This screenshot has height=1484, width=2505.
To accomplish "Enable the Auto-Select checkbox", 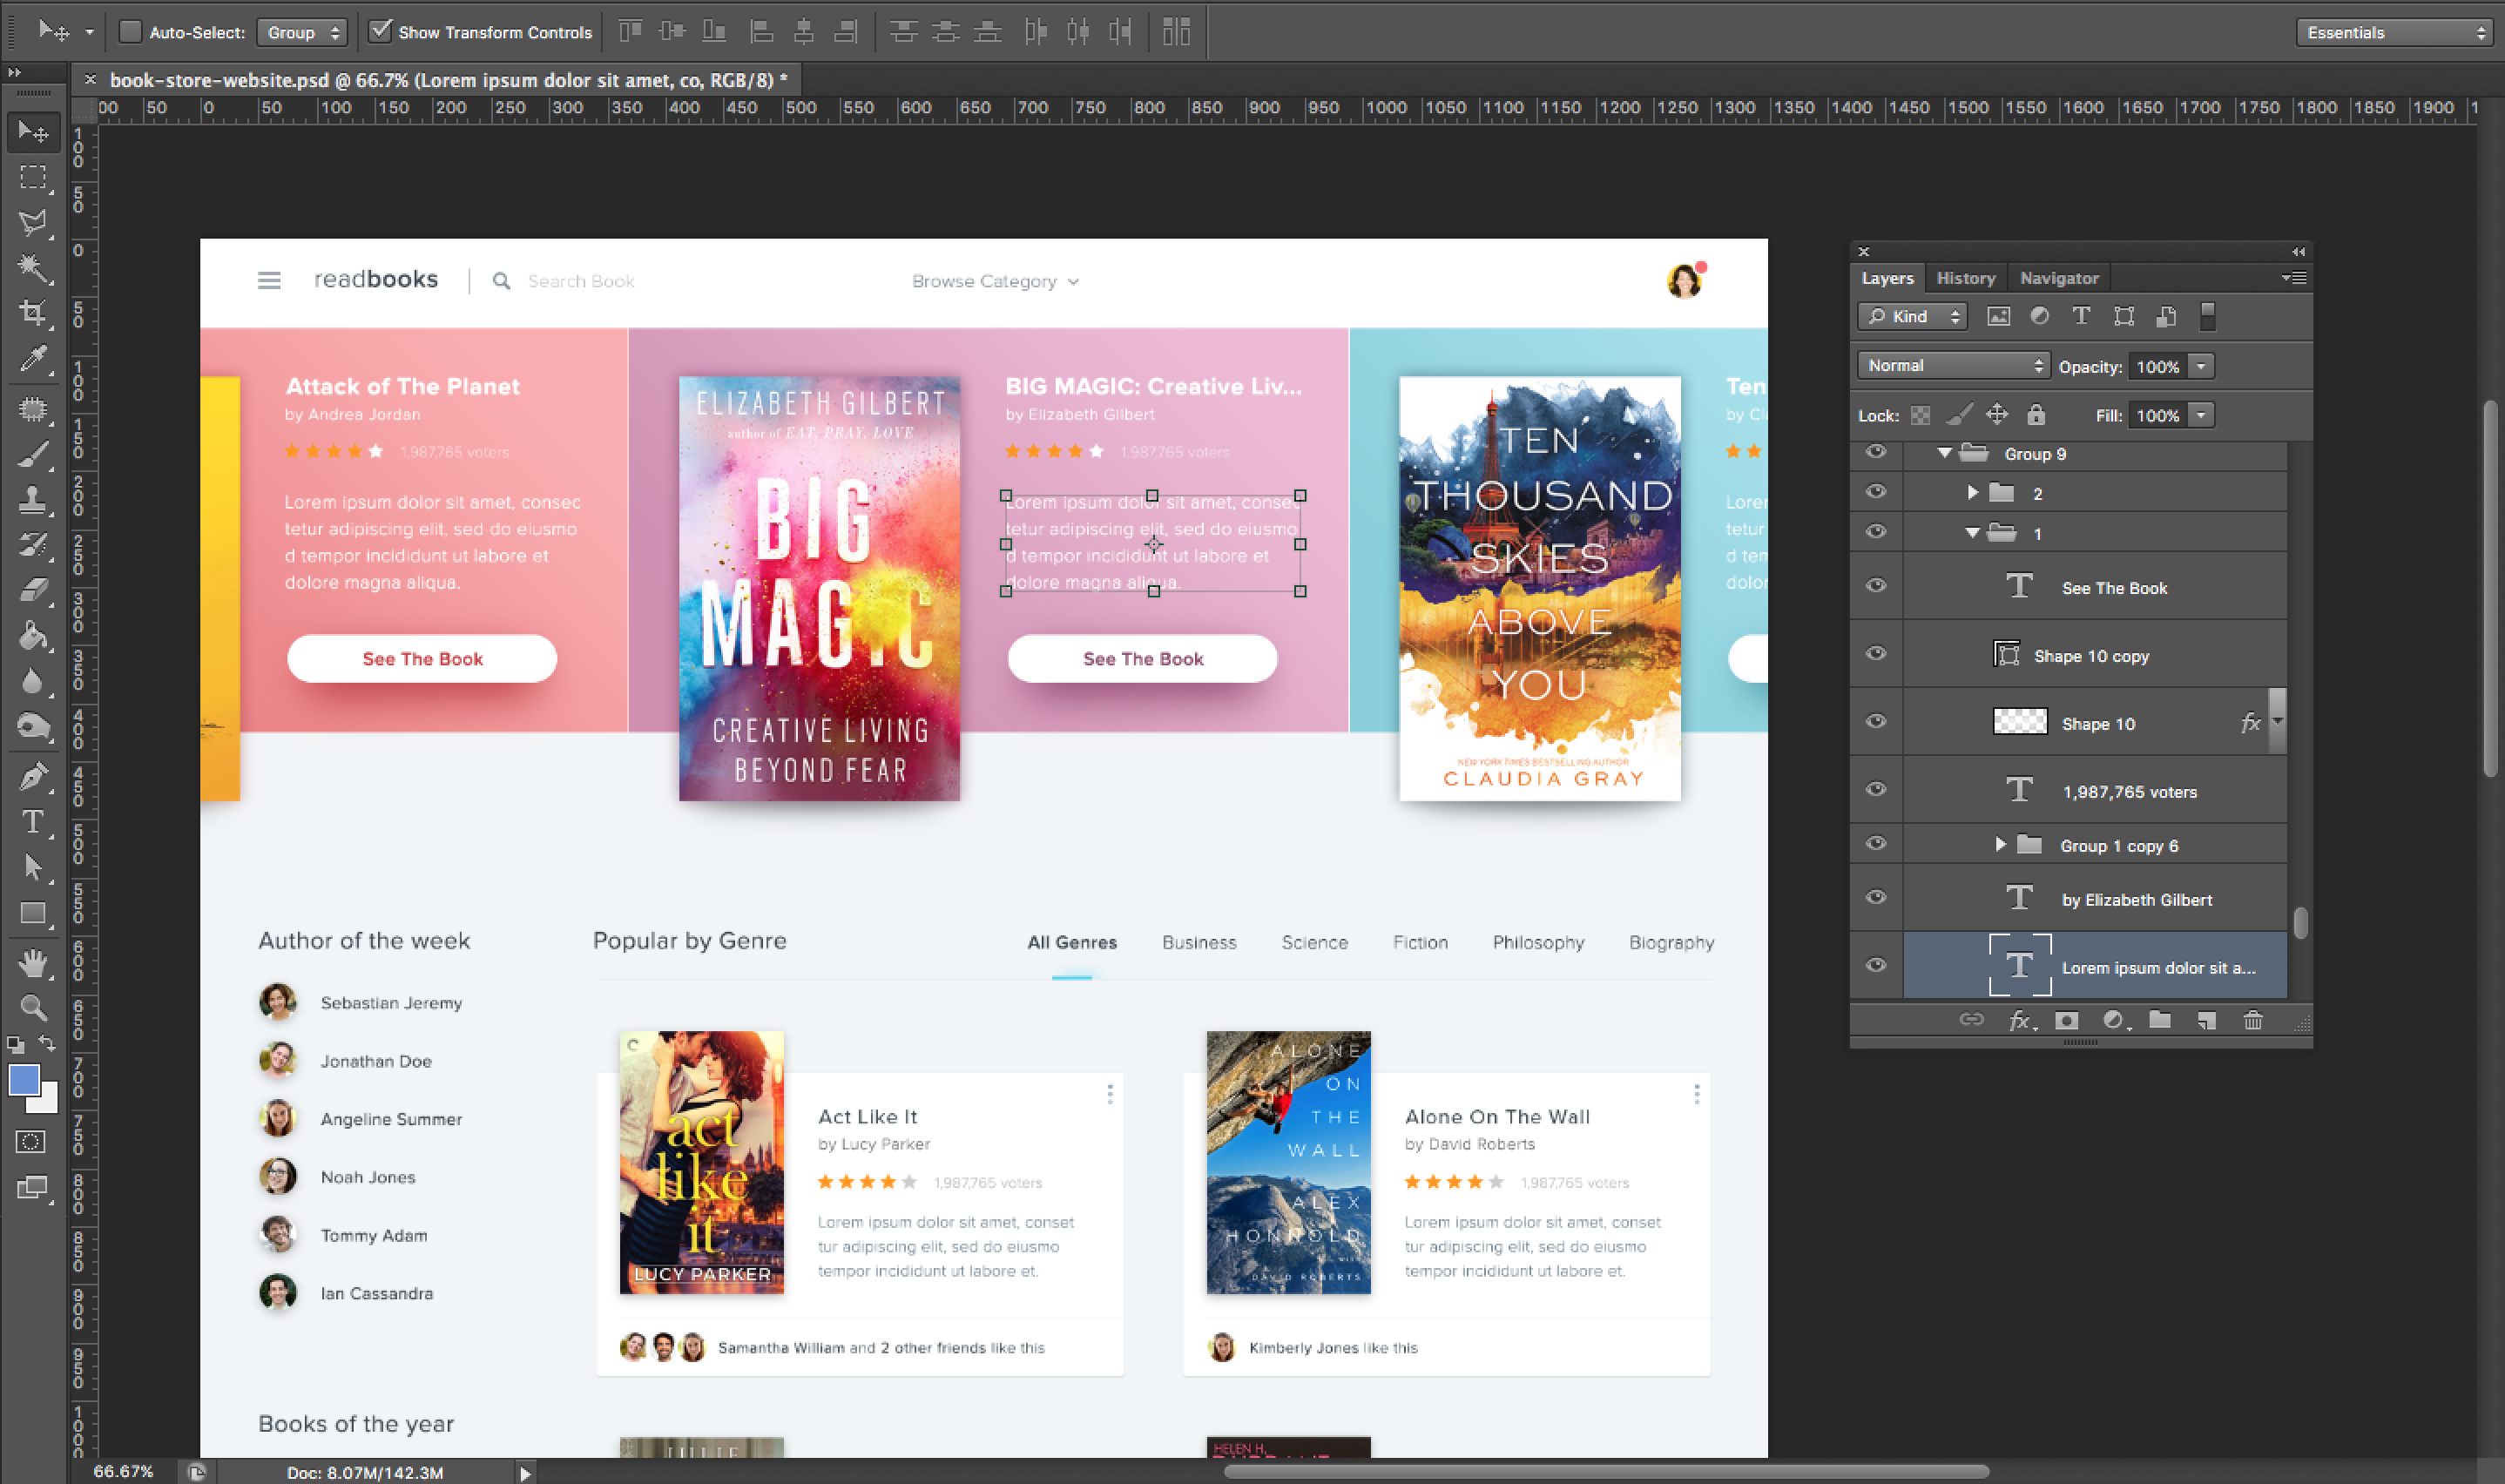I will (x=130, y=32).
